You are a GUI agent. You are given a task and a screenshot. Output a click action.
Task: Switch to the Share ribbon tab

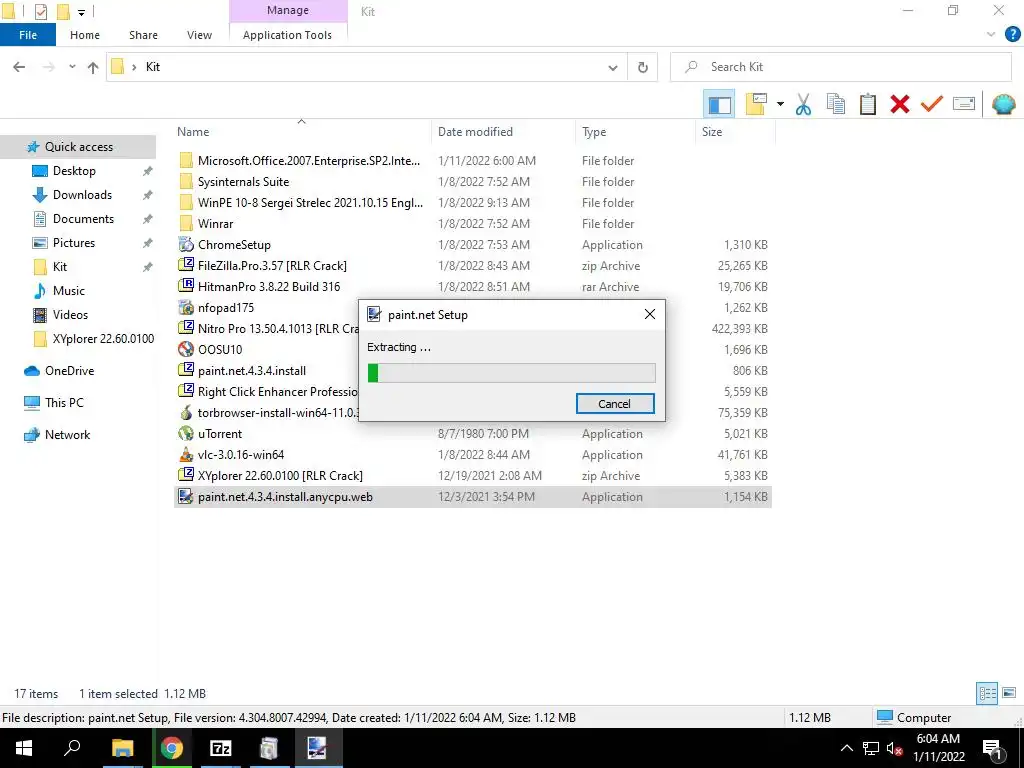pos(143,35)
